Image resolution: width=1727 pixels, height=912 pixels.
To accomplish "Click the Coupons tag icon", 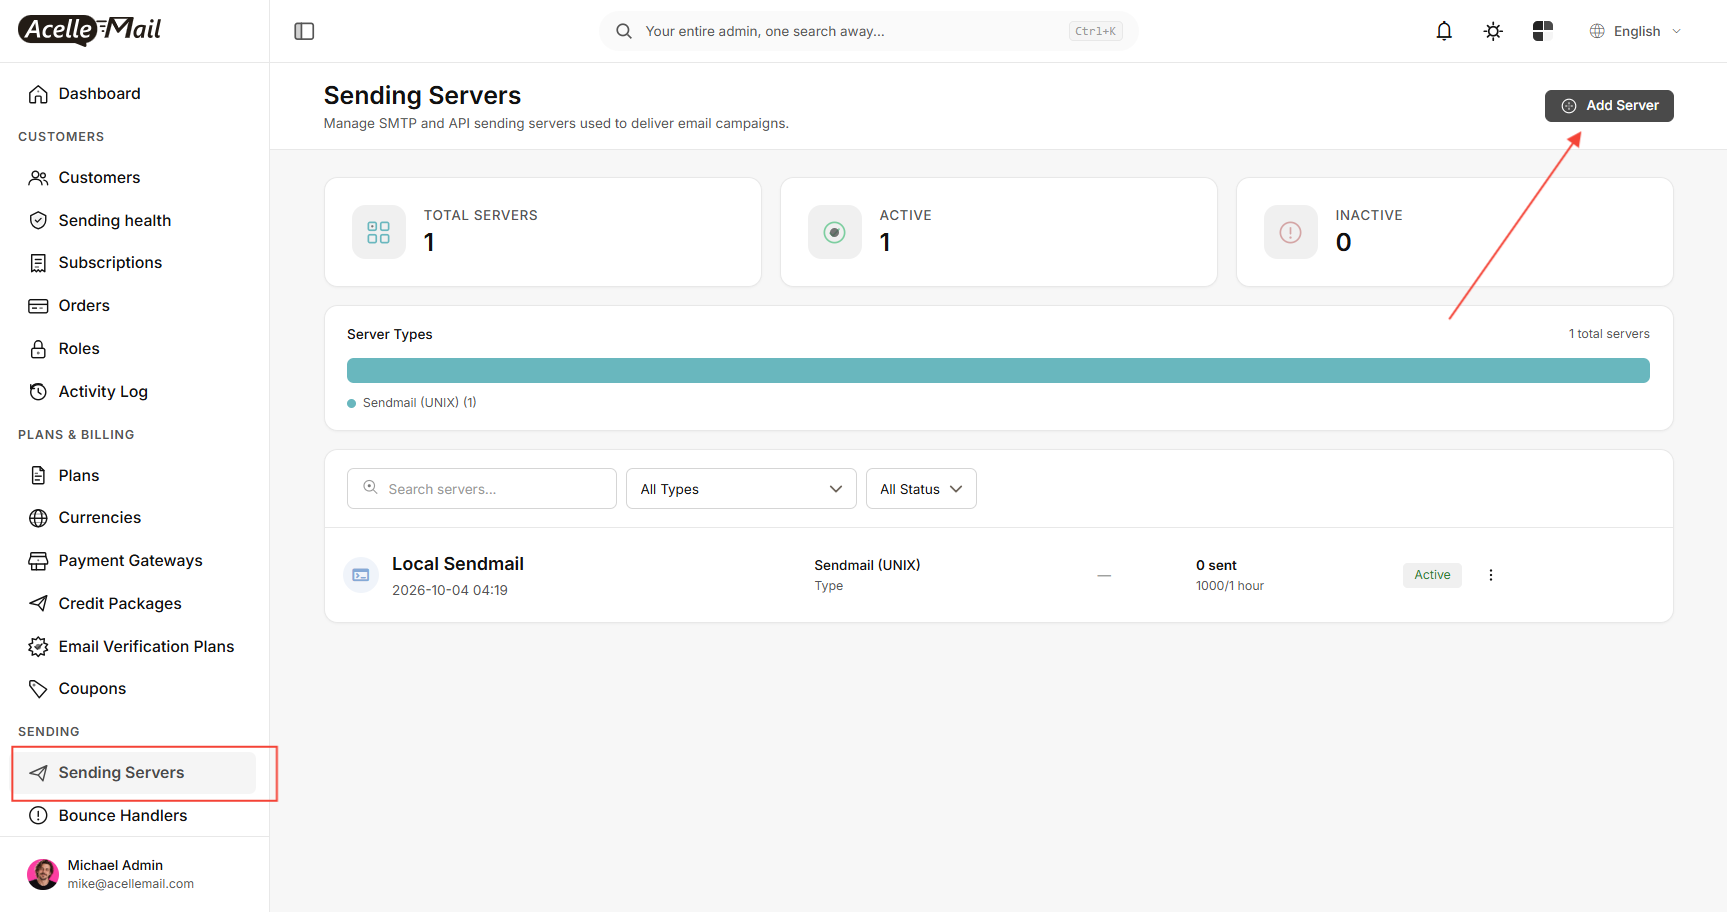I will [38, 689].
